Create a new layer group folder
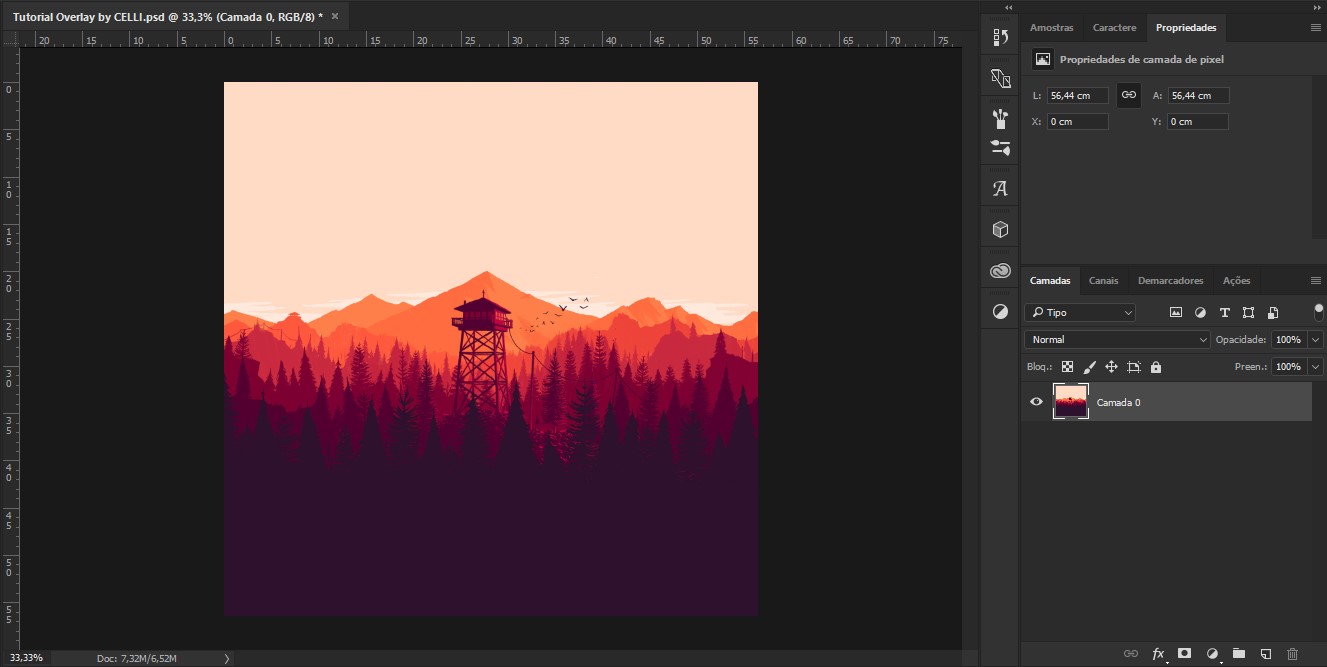Viewport: 1327px width, 667px height. pyautogui.click(x=1238, y=653)
